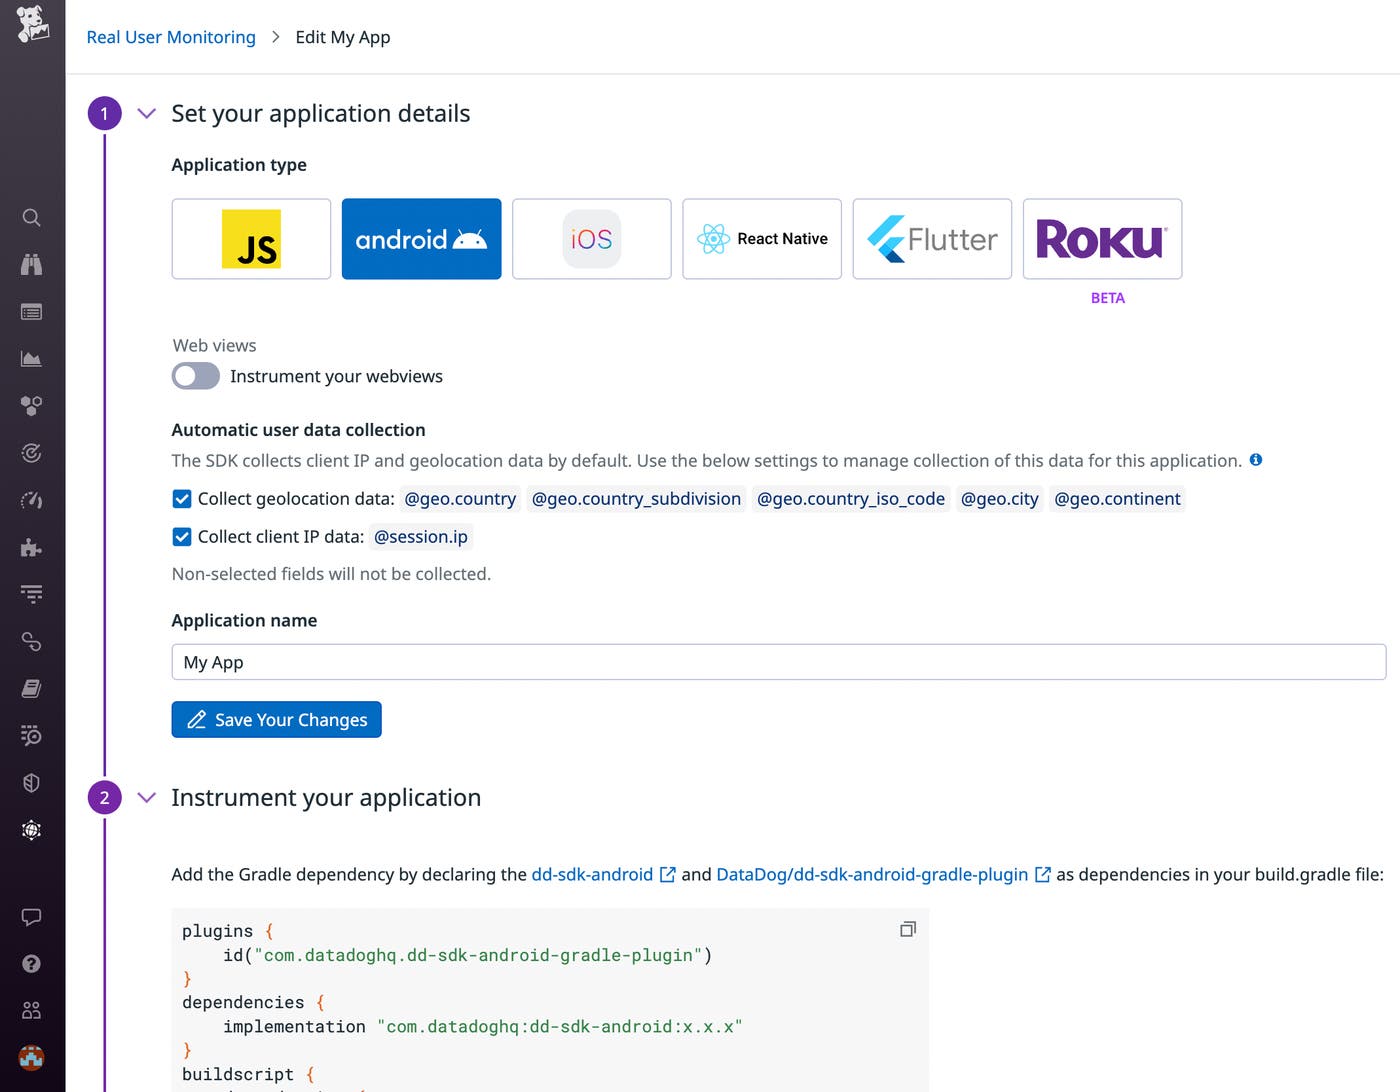Image resolution: width=1400 pixels, height=1092 pixels.
Task: Collapse Set your application details section
Action: (147, 114)
